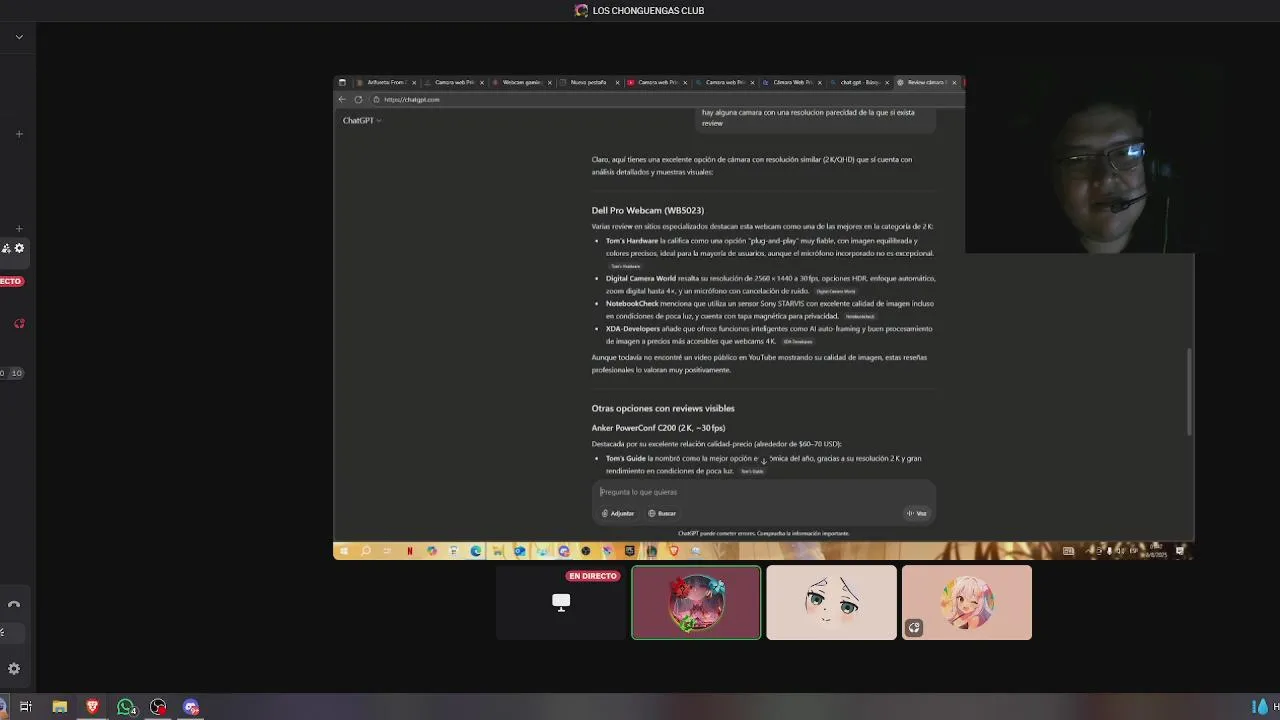Close the 'Nueva pestaña' browser tab
The image size is (1280, 720).
point(617,82)
